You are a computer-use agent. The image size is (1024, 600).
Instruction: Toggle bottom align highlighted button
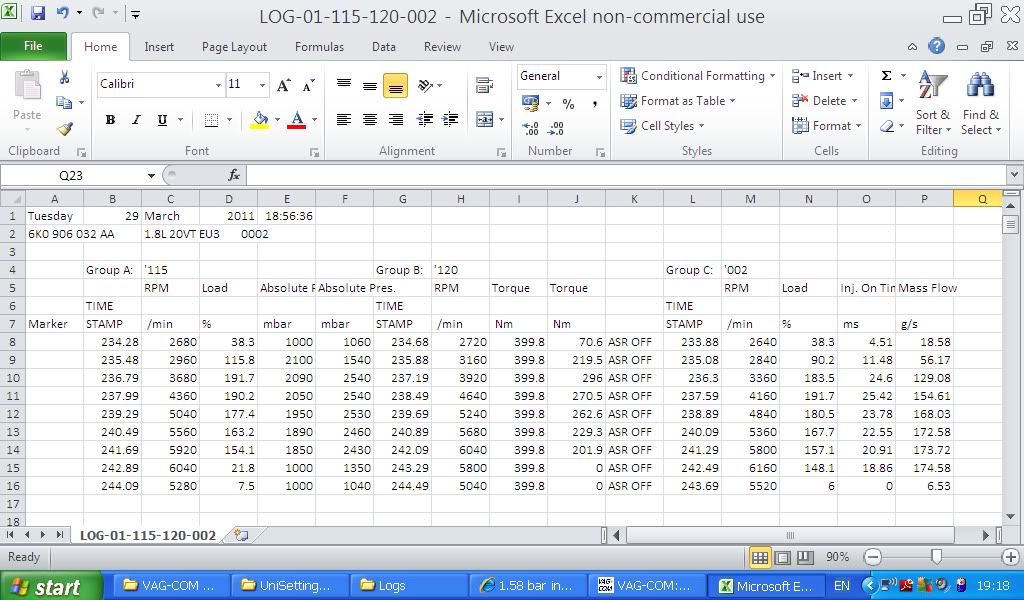pyautogui.click(x=396, y=86)
